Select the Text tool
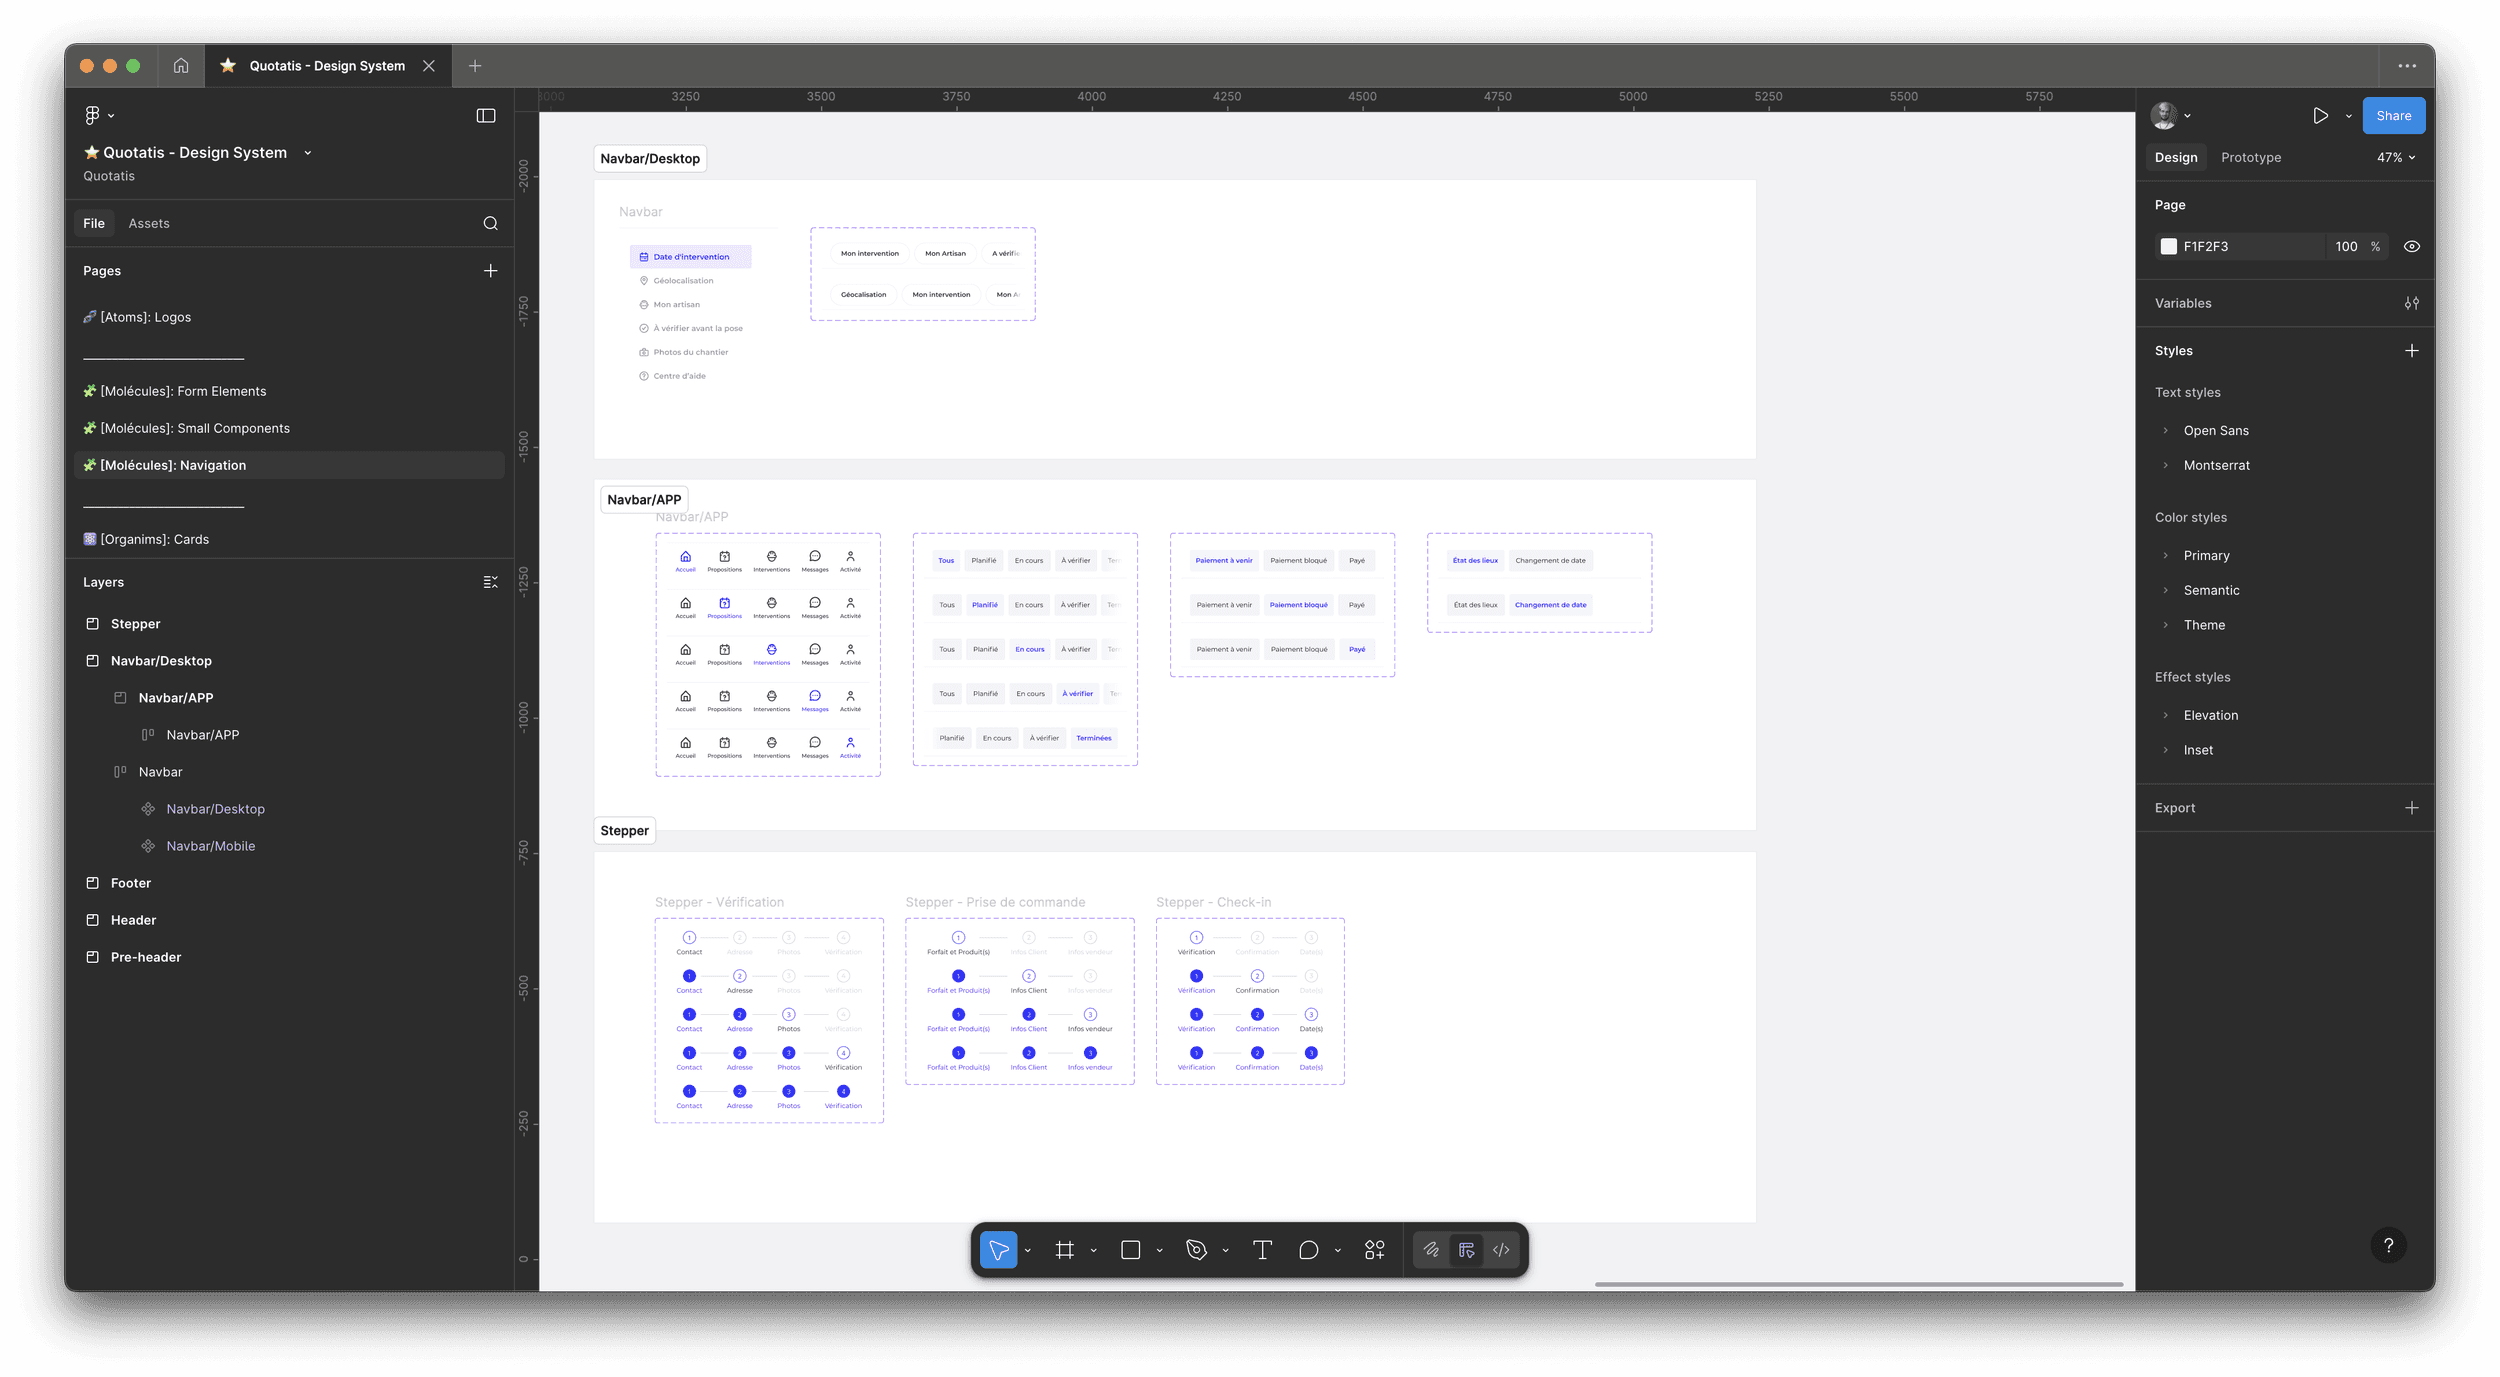Image resolution: width=2500 pixels, height=1377 pixels. [1262, 1250]
